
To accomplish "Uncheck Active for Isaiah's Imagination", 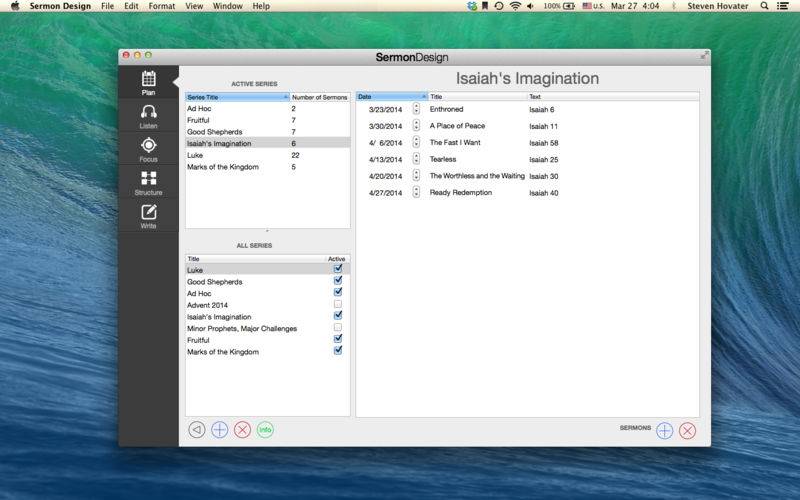I will point(338,316).
